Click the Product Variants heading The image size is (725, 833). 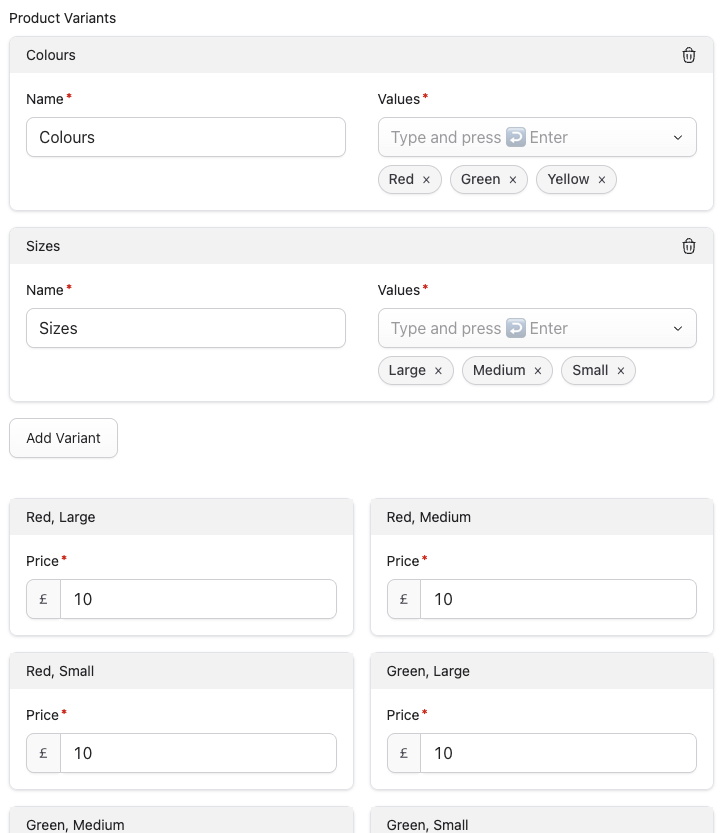click(x=63, y=18)
